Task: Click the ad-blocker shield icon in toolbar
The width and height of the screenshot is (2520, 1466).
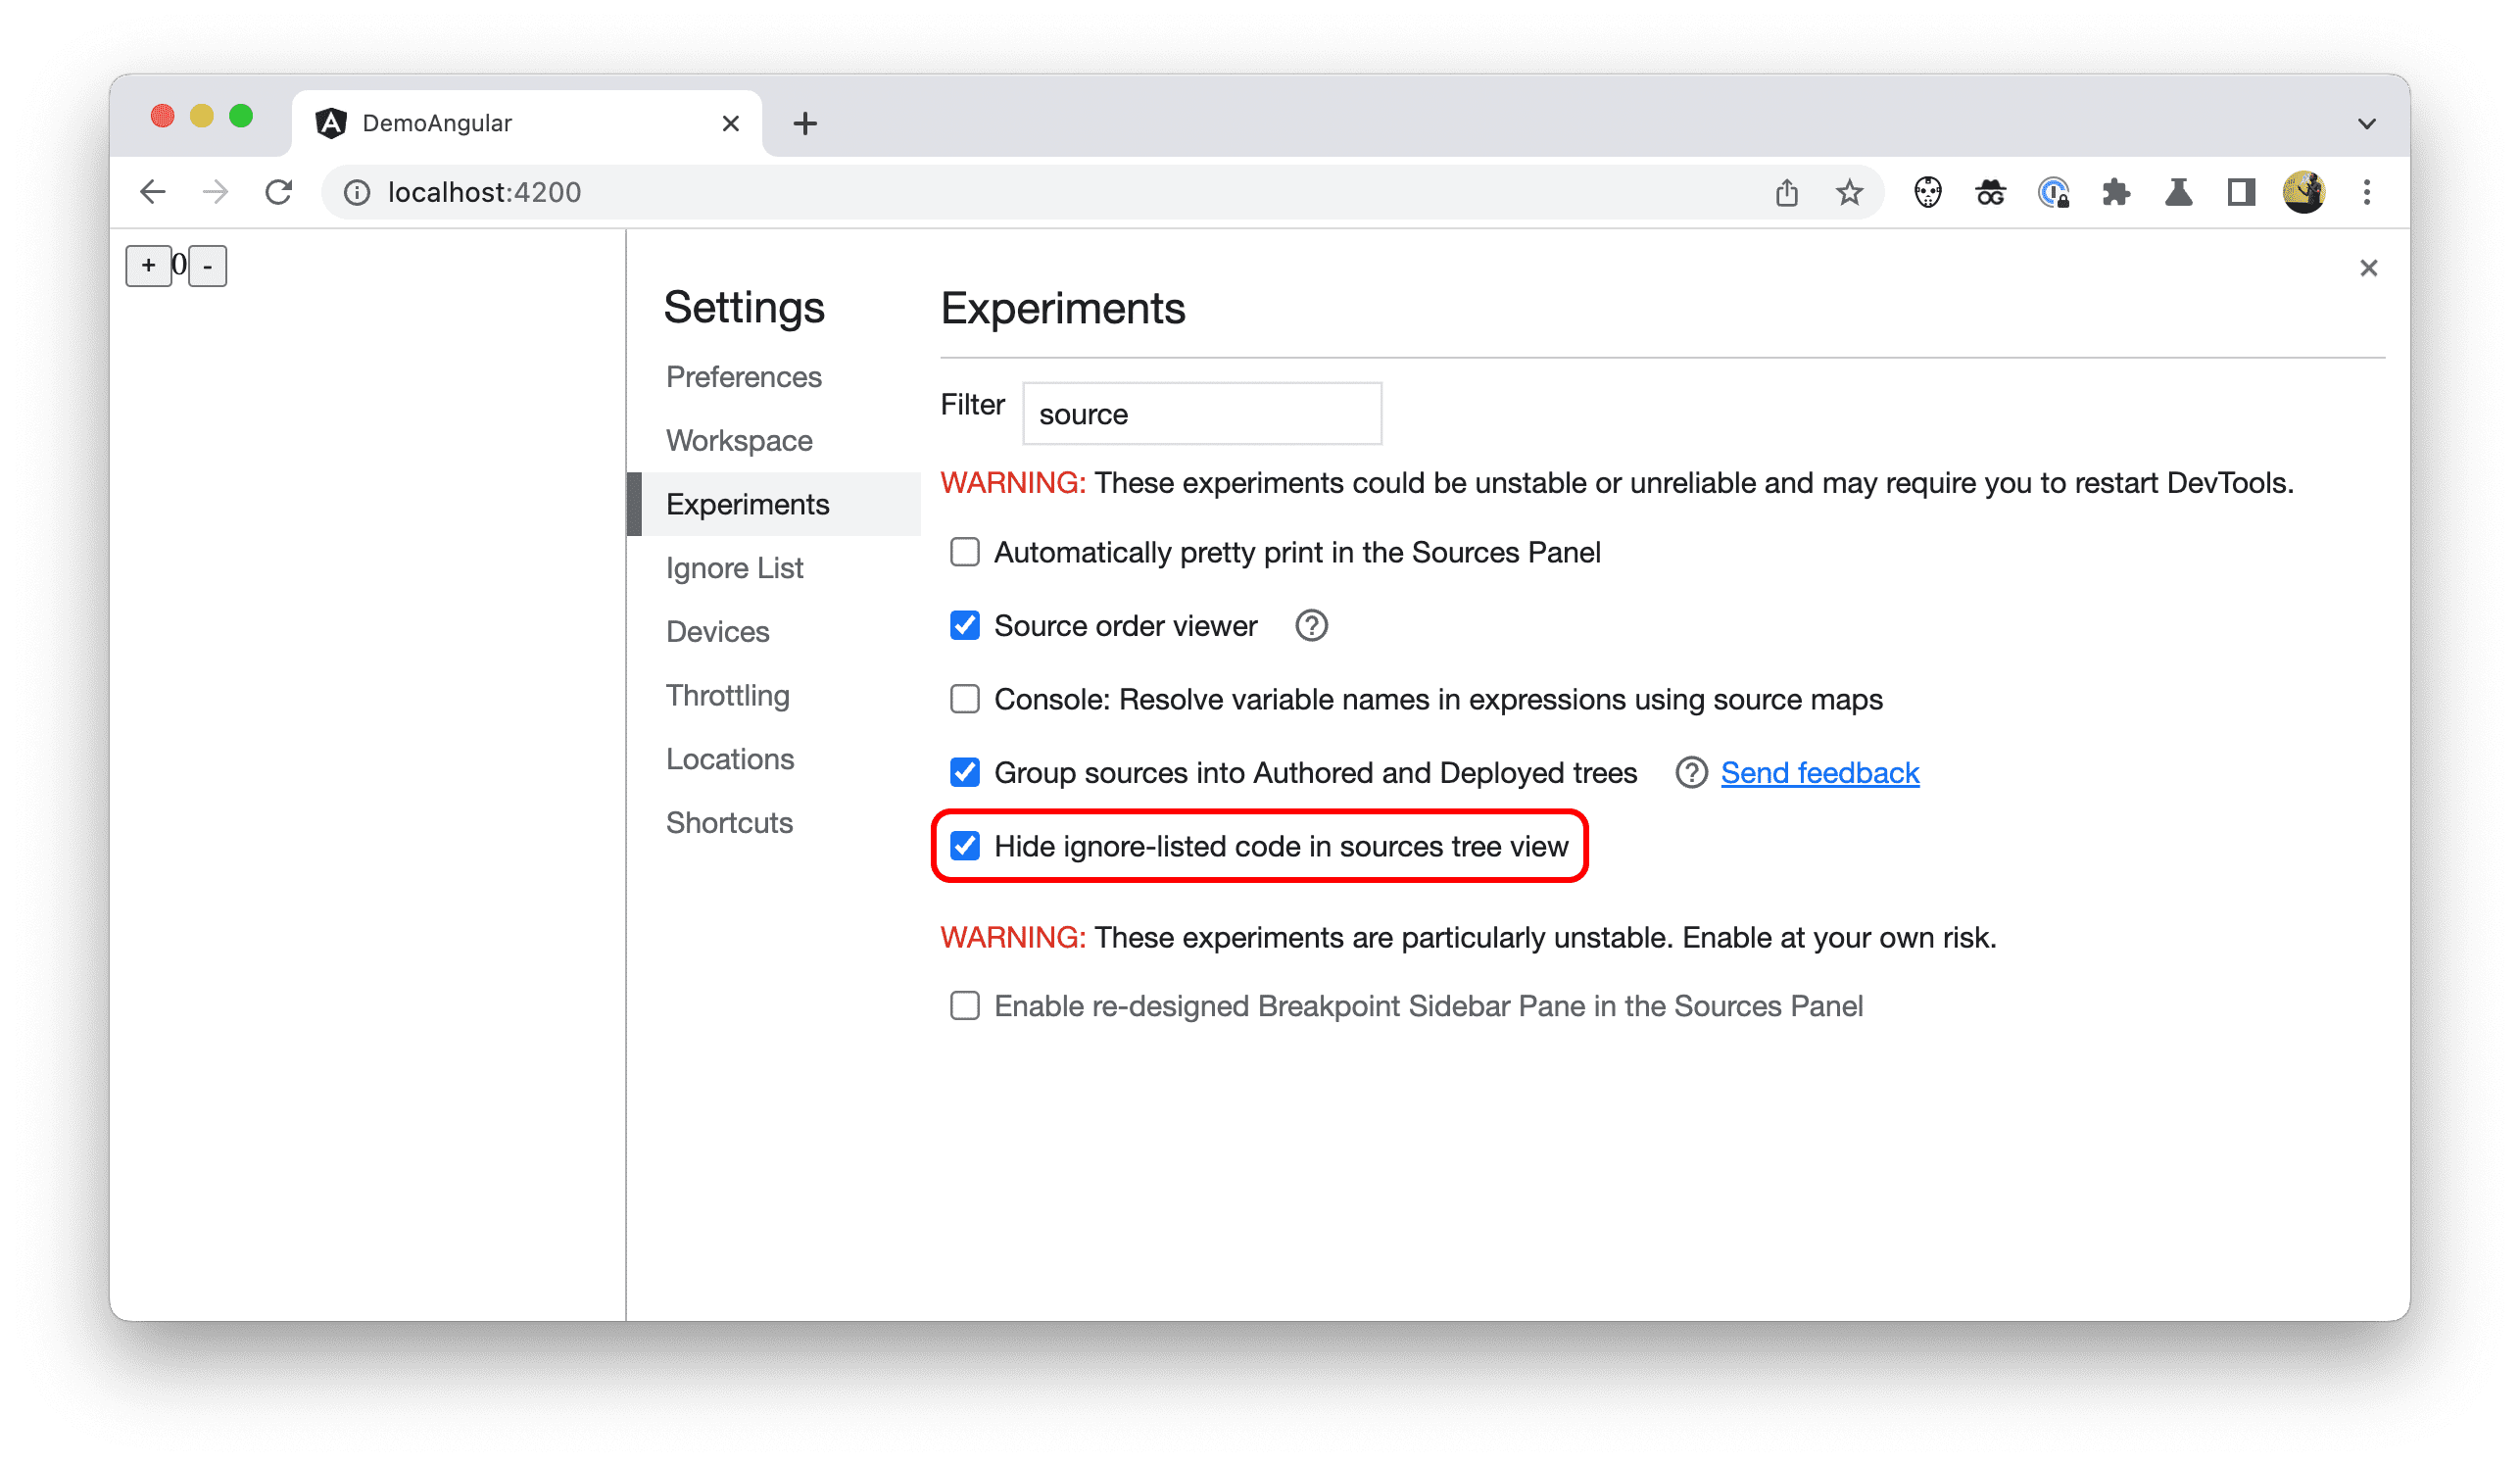Action: [x=1930, y=192]
